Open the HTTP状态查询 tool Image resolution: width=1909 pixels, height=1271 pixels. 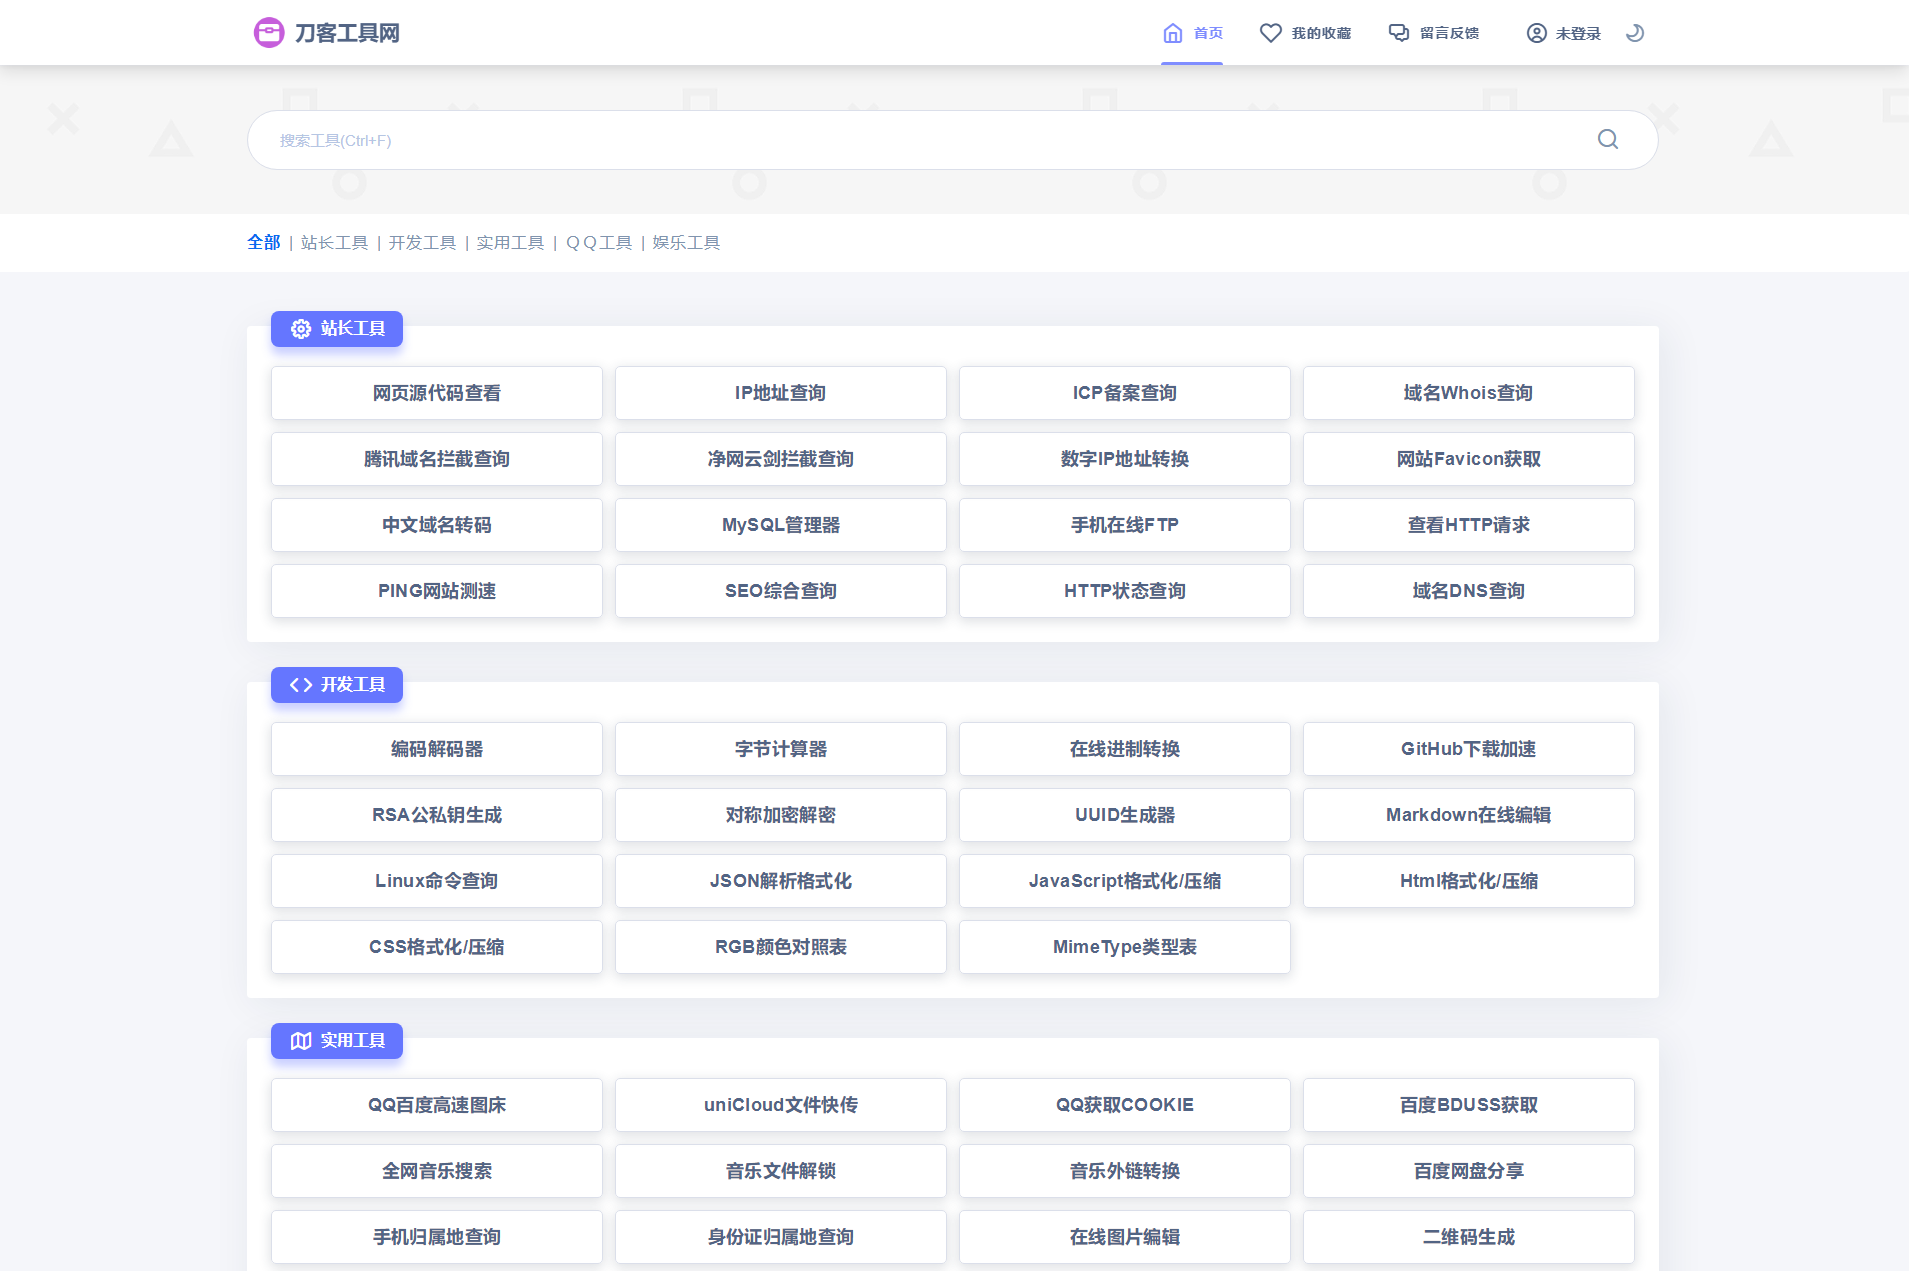pyautogui.click(x=1125, y=591)
